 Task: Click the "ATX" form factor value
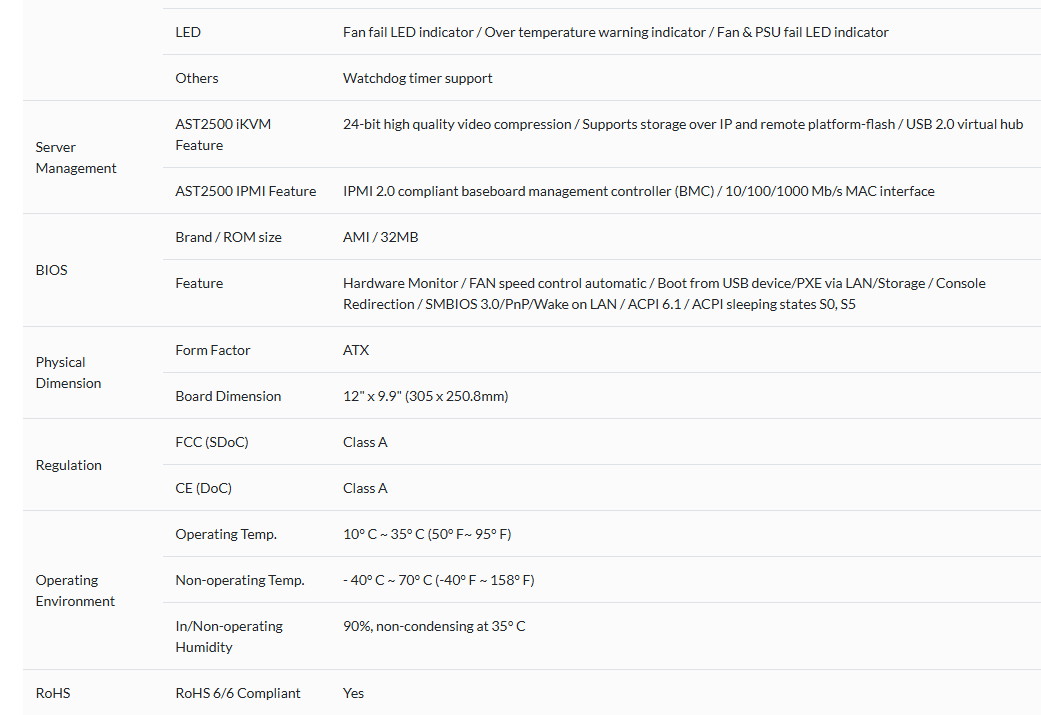click(356, 350)
